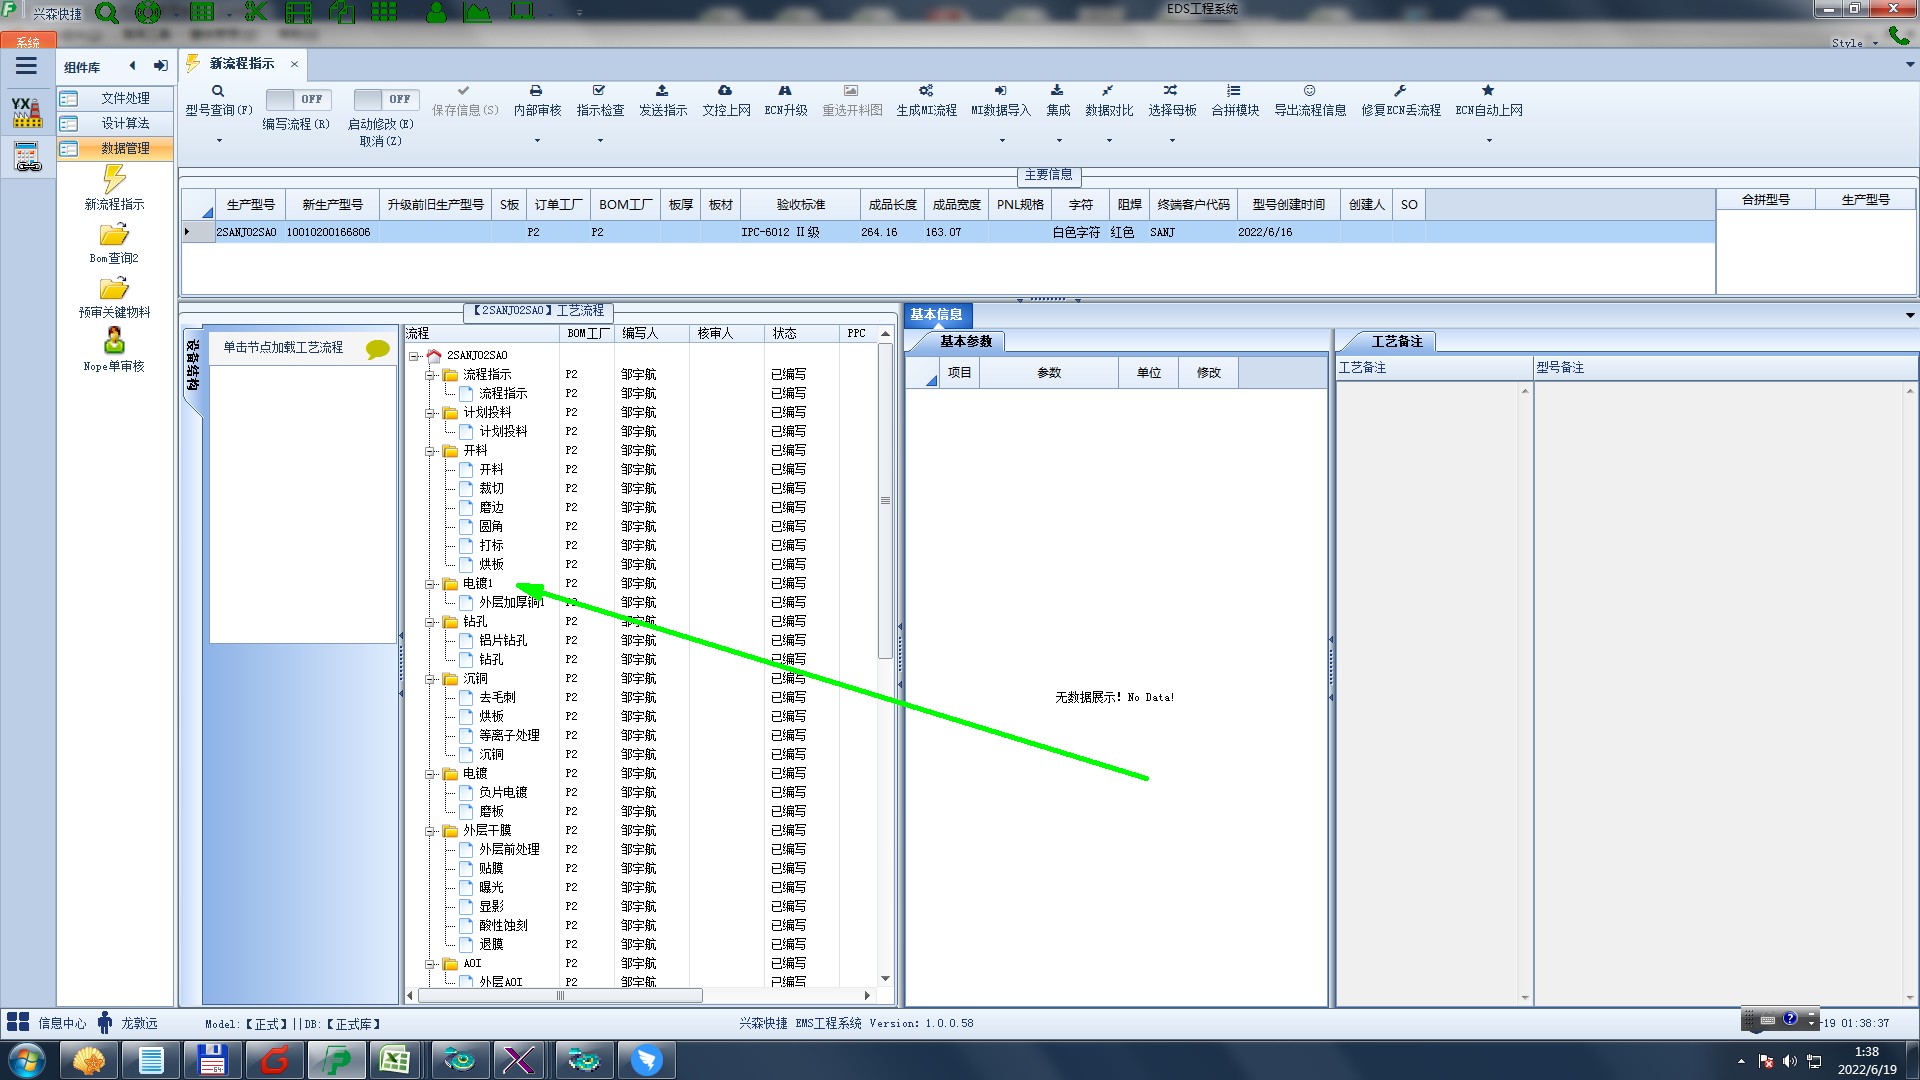The image size is (1920, 1080).
Task: Click the 导出流程信息 button
Action: [x=1309, y=101]
